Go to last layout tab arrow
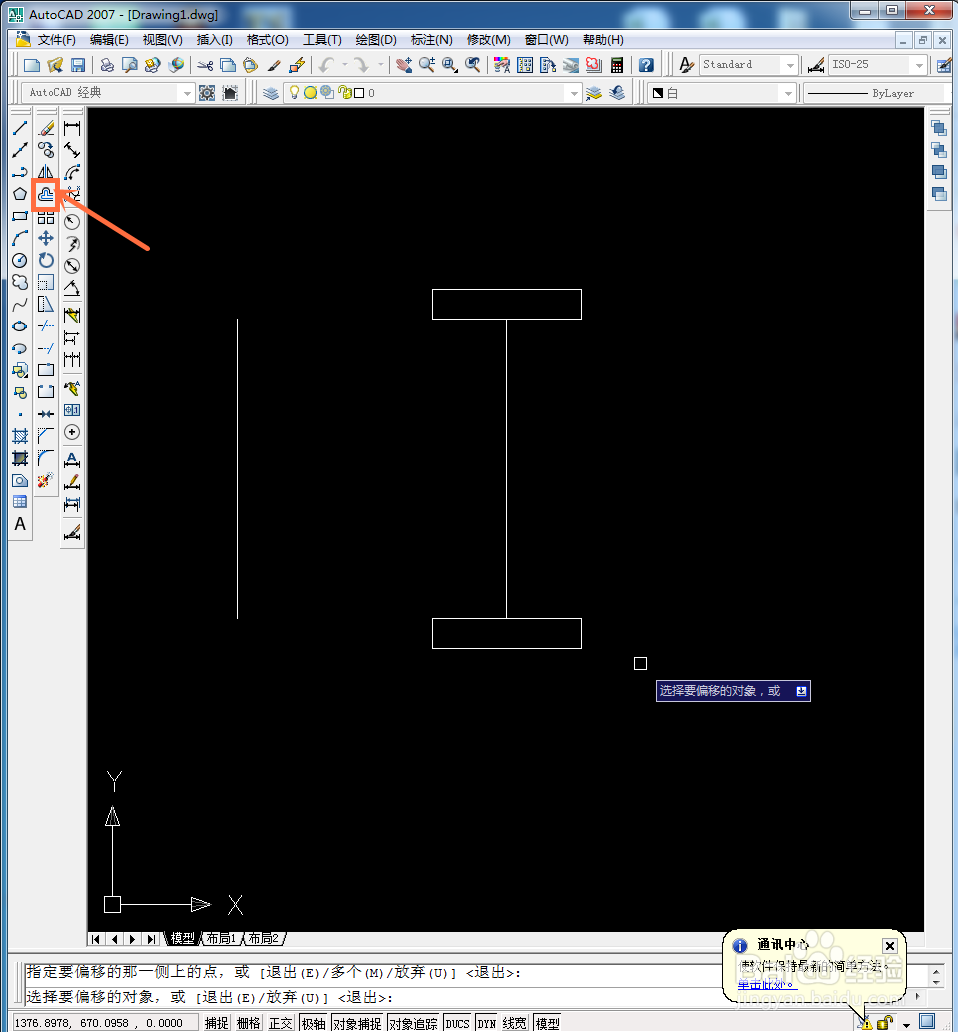The height and width of the screenshot is (1032, 958). point(152,939)
